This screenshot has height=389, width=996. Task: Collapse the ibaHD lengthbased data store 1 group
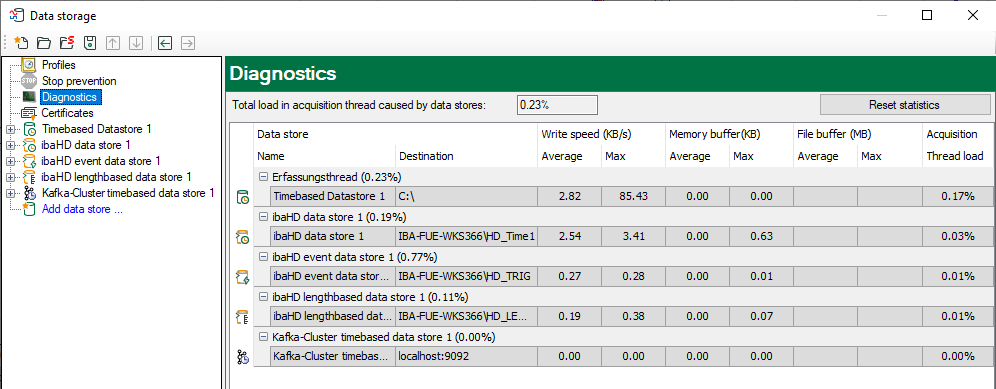point(263,297)
